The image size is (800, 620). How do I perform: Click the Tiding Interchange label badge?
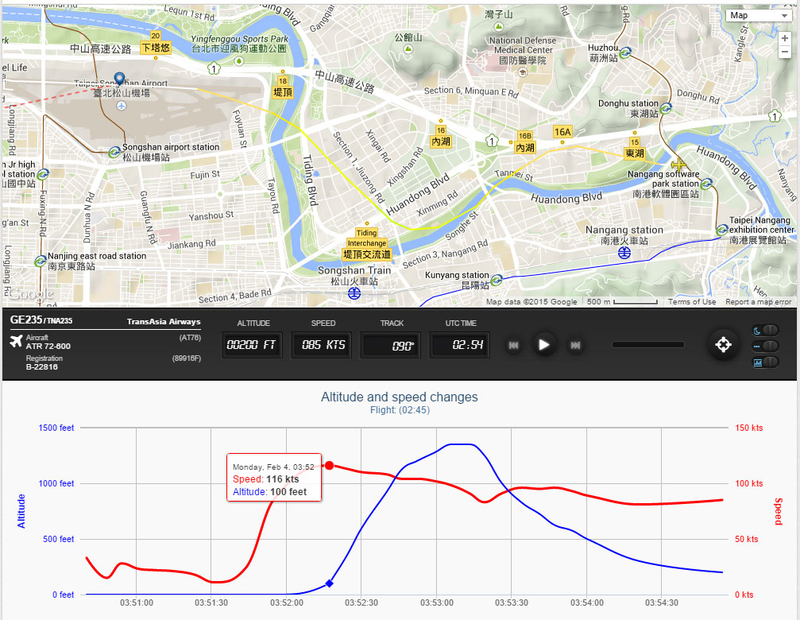(x=367, y=244)
